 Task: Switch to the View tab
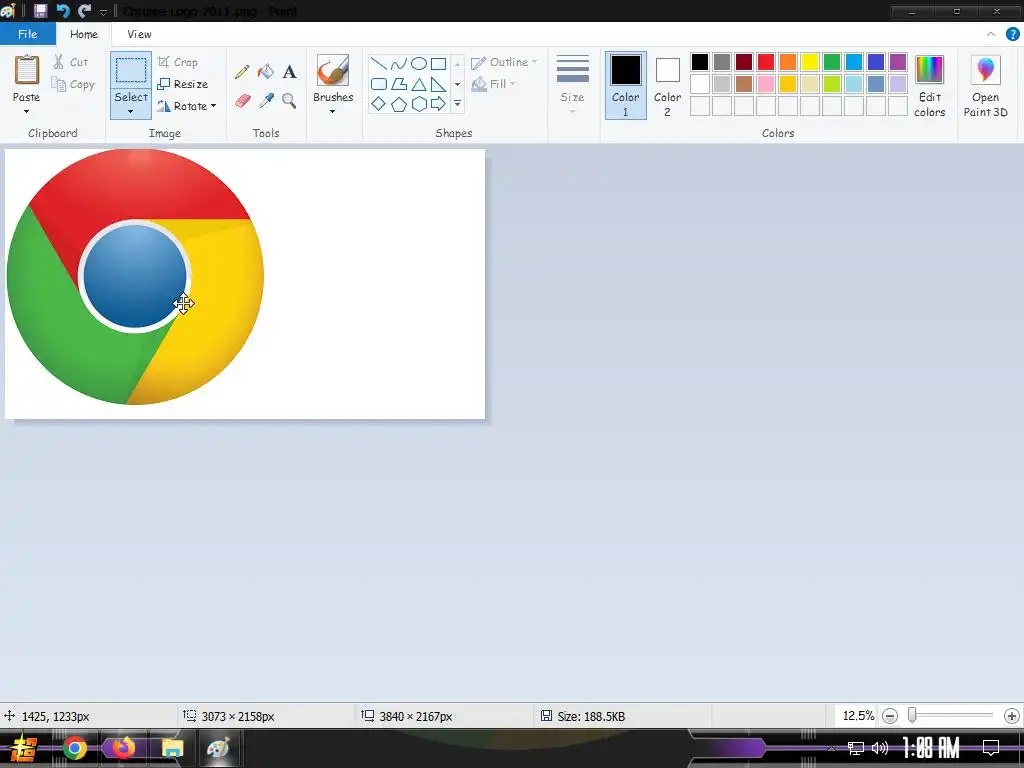(x=139, y=34)
